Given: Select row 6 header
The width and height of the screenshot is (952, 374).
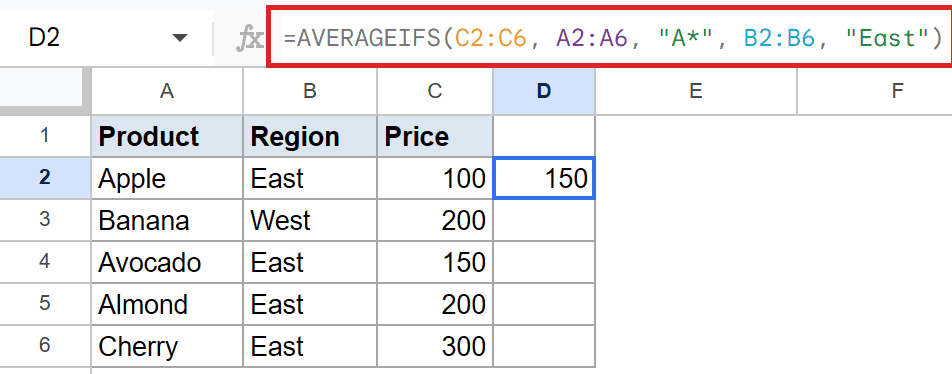Looking at the screenshot, I should (x=45, y=345).
